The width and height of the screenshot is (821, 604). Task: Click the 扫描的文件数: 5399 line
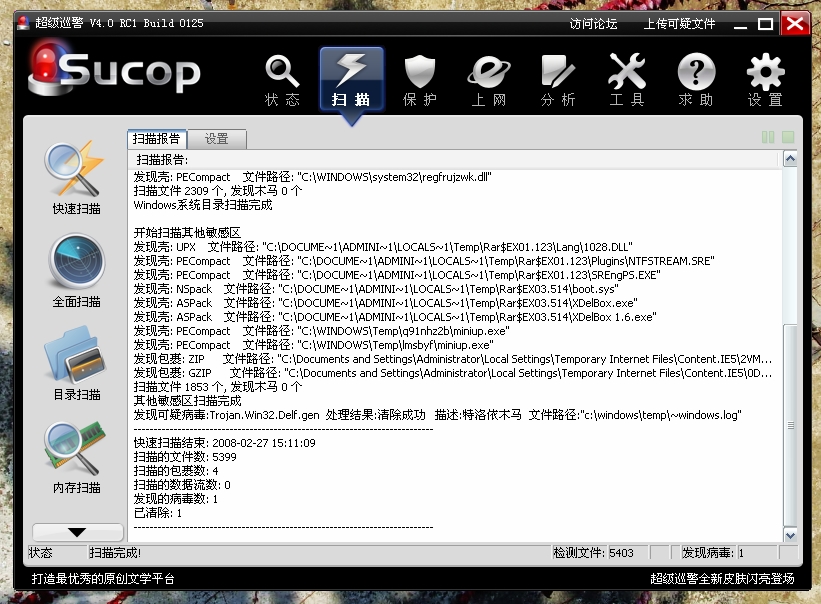tap(185, 457)
